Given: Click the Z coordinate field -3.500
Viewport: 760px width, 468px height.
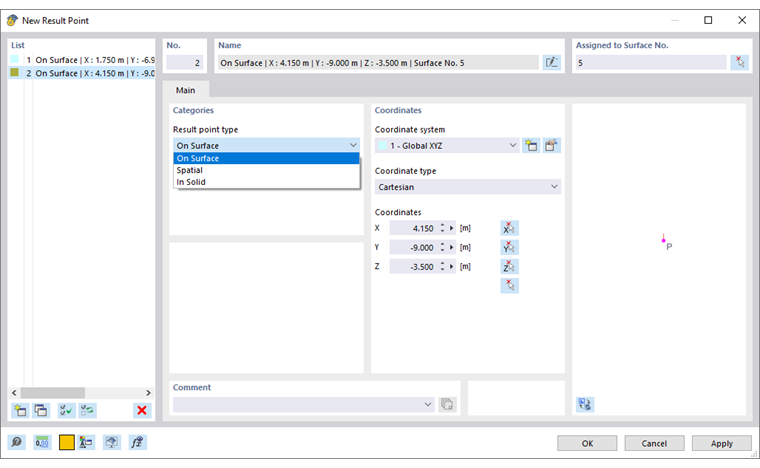Looking at the screenshot, I should (413, 266).
